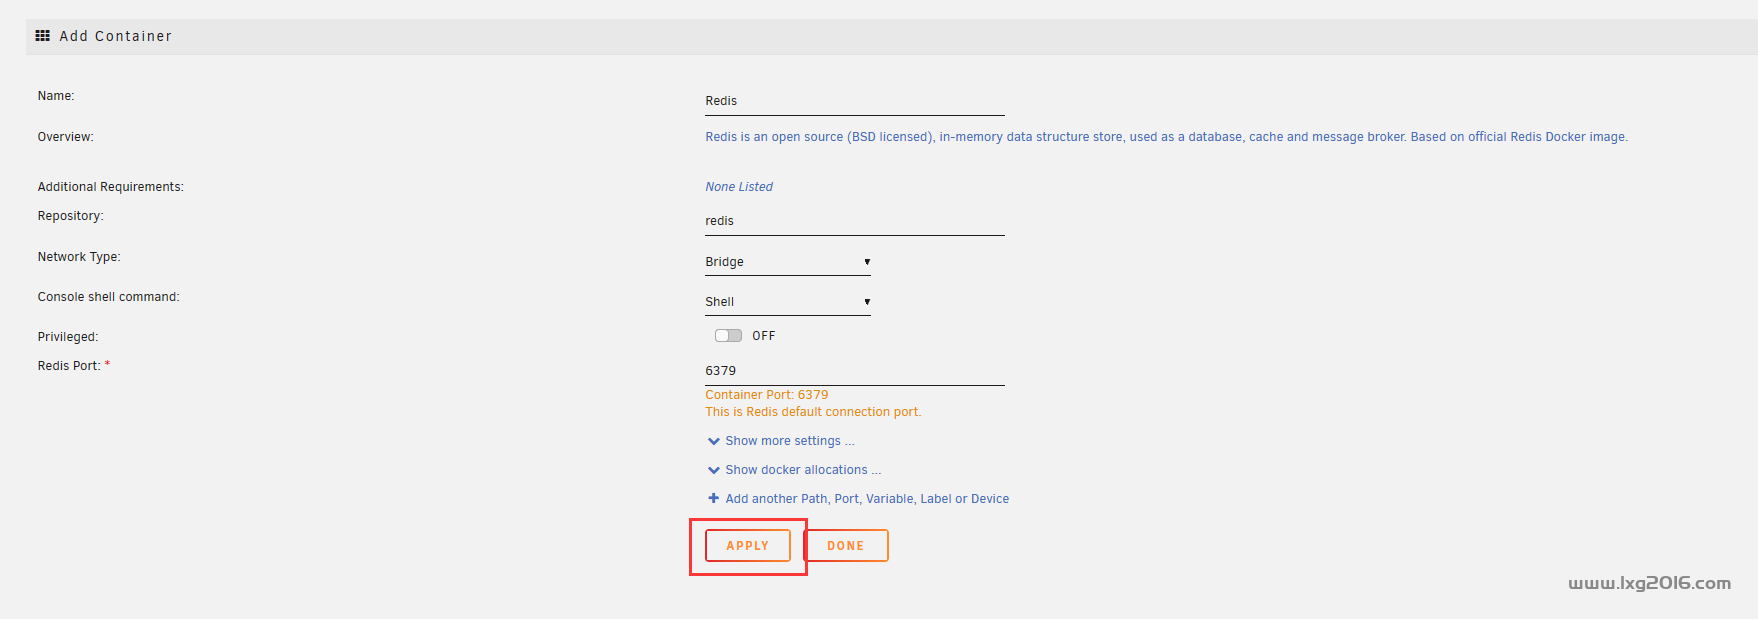Open the Console shell command dropdown
The height and width of the screenshot is (619, 1758).
click(x=788, y=302)
